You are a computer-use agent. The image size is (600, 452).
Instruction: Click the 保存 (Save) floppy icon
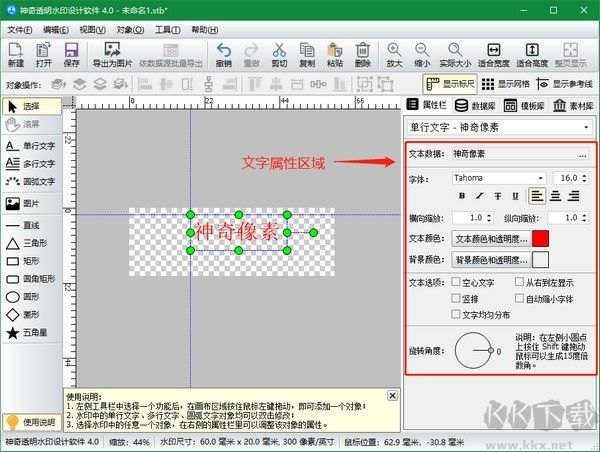click(x=71, y=55)
